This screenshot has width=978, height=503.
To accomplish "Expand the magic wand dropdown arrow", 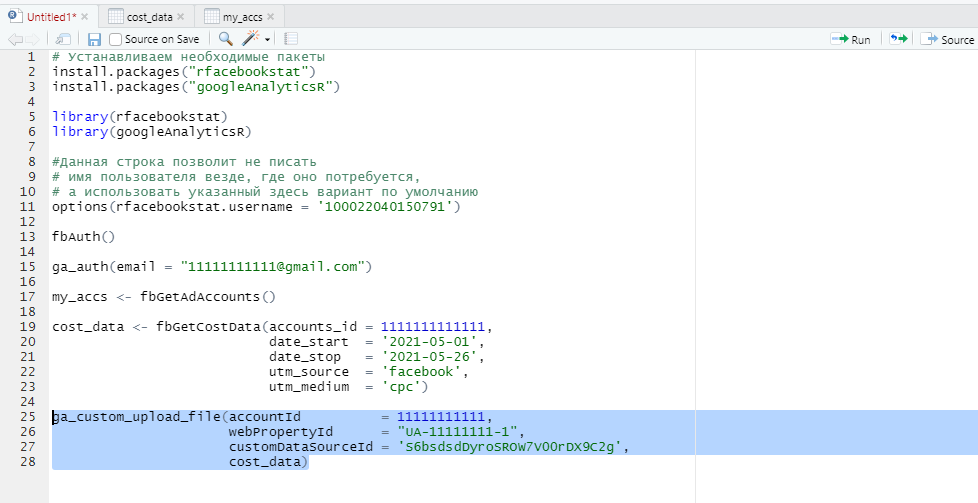I will [268, 40].
